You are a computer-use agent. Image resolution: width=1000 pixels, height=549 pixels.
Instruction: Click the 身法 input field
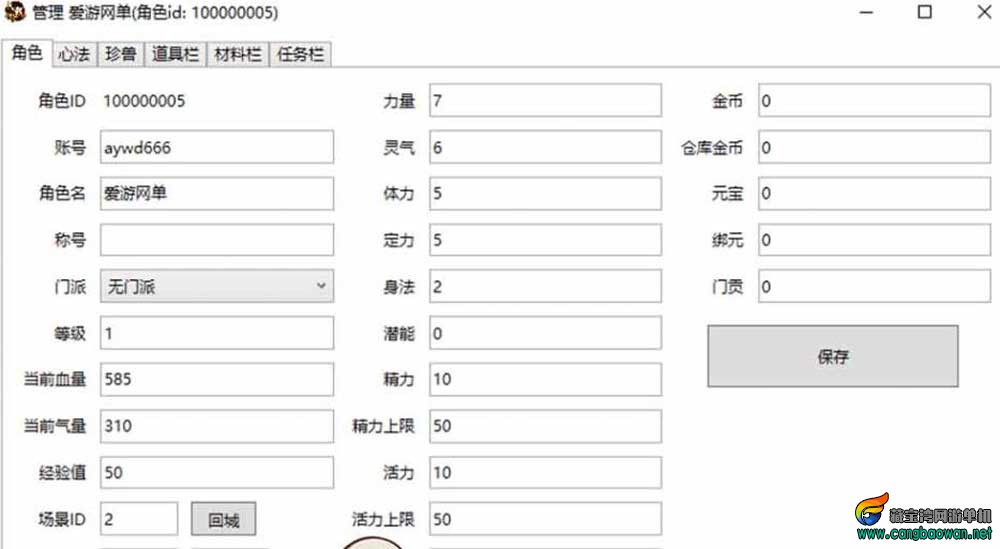(545, 286)
